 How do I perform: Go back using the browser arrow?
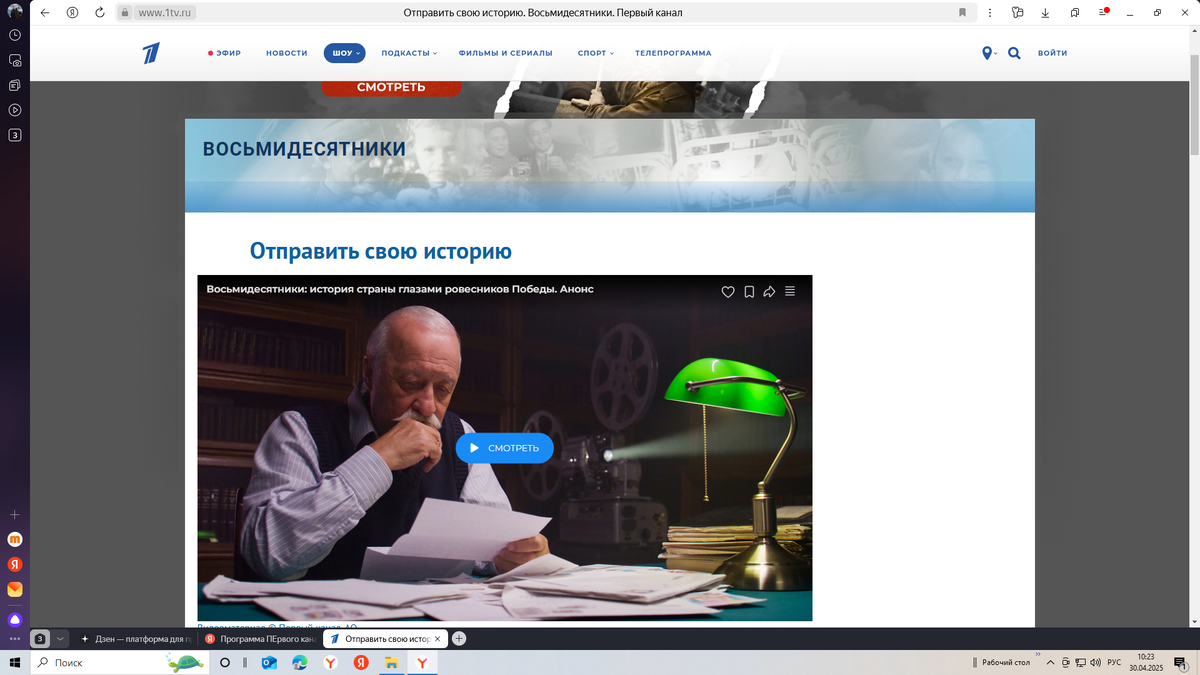click(x=44, y=12)
